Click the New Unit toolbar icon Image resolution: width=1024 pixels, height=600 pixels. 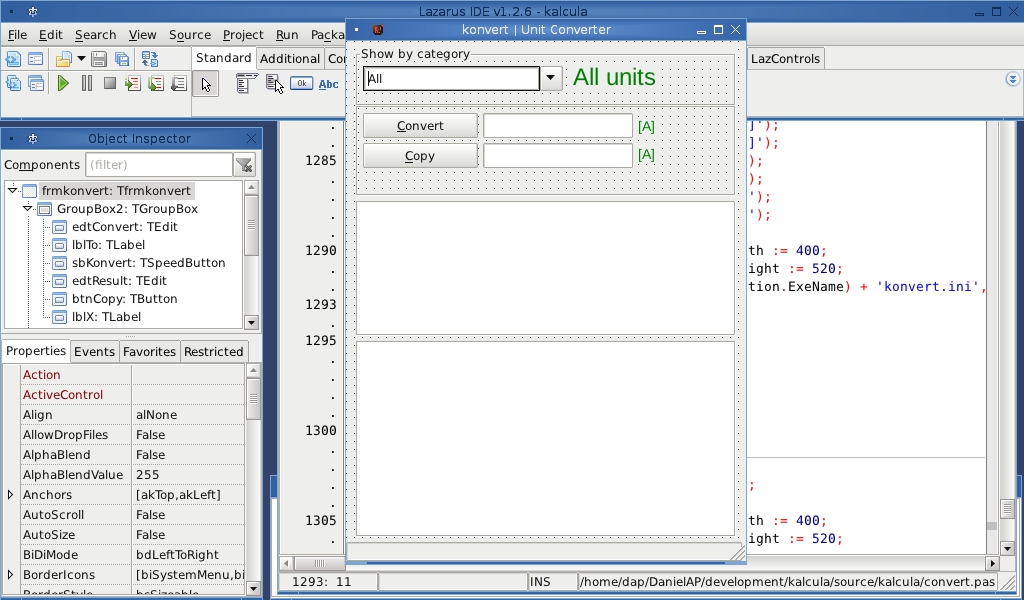point(13,59)
